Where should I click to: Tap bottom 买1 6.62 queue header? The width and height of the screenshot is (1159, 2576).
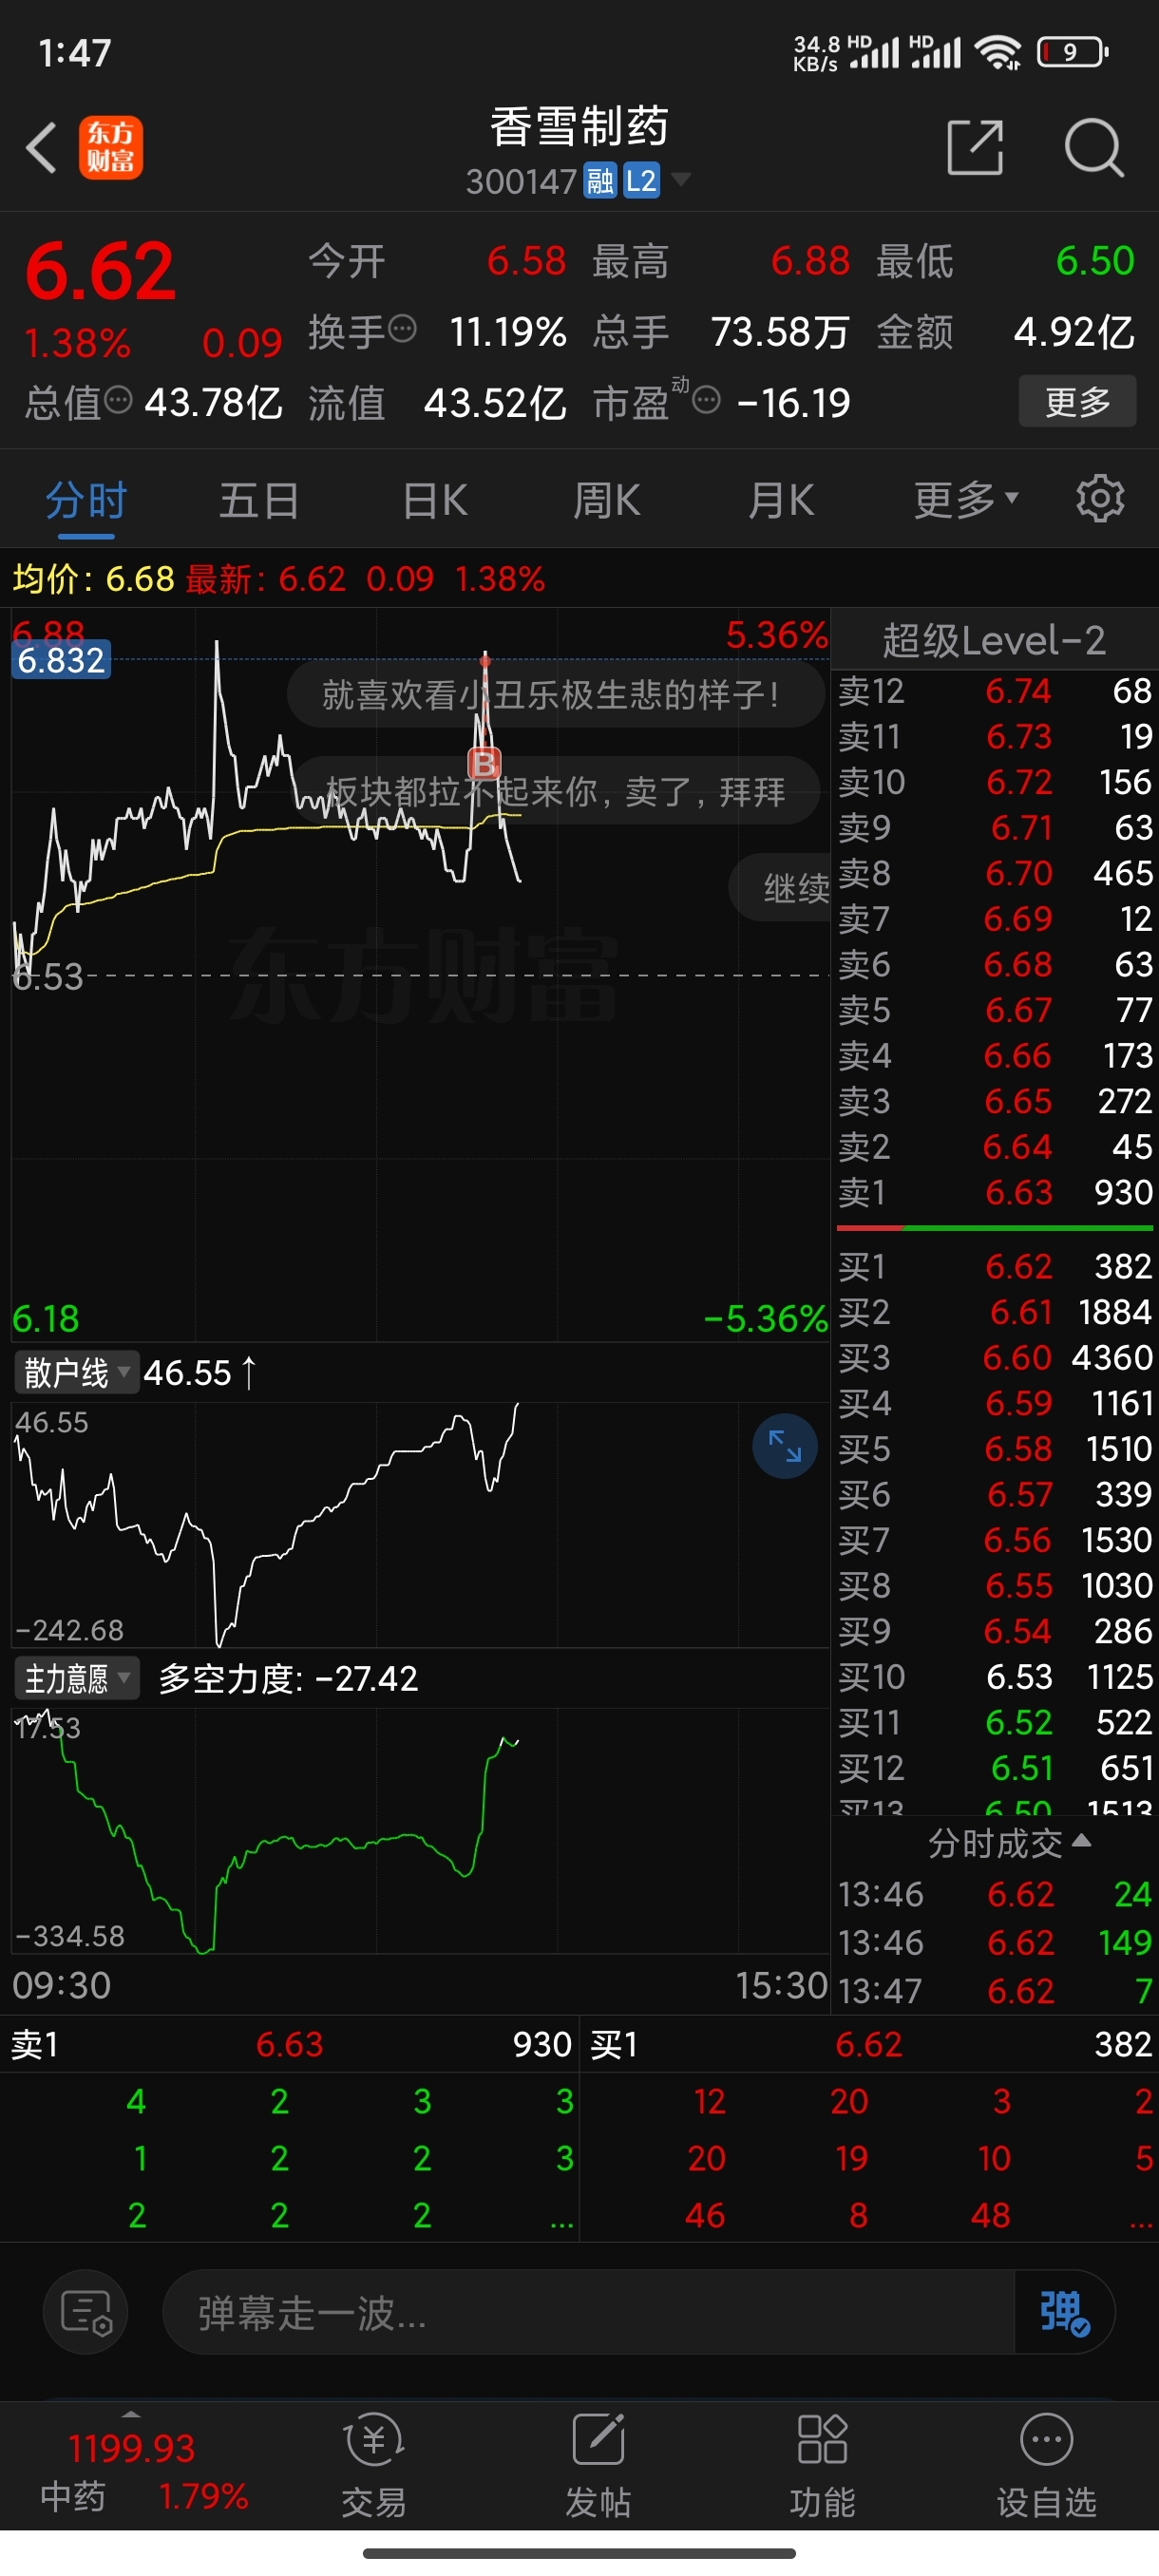pos(868,2044)
